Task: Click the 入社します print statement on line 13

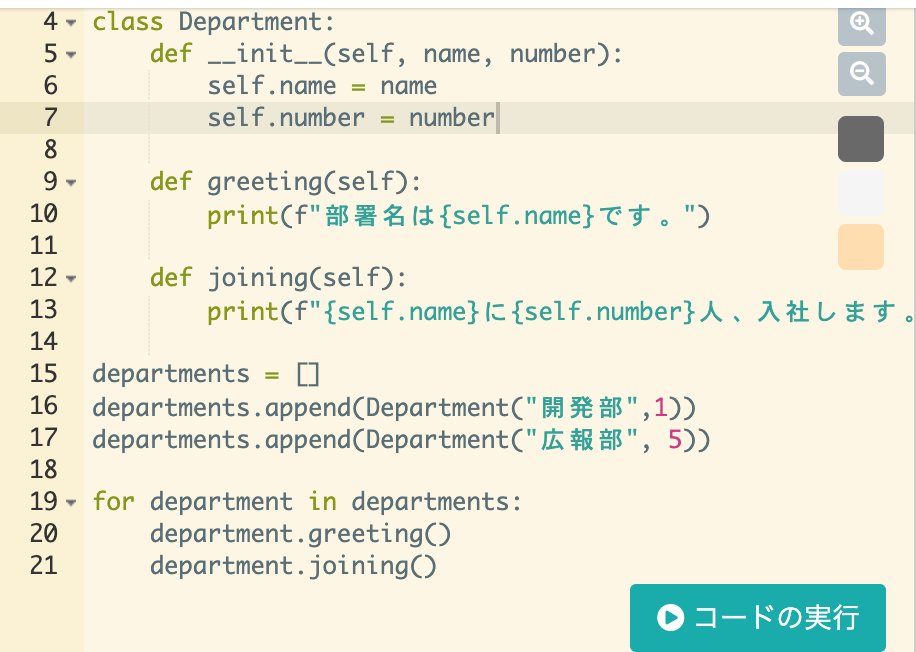Action: click(x=561, y=311)
